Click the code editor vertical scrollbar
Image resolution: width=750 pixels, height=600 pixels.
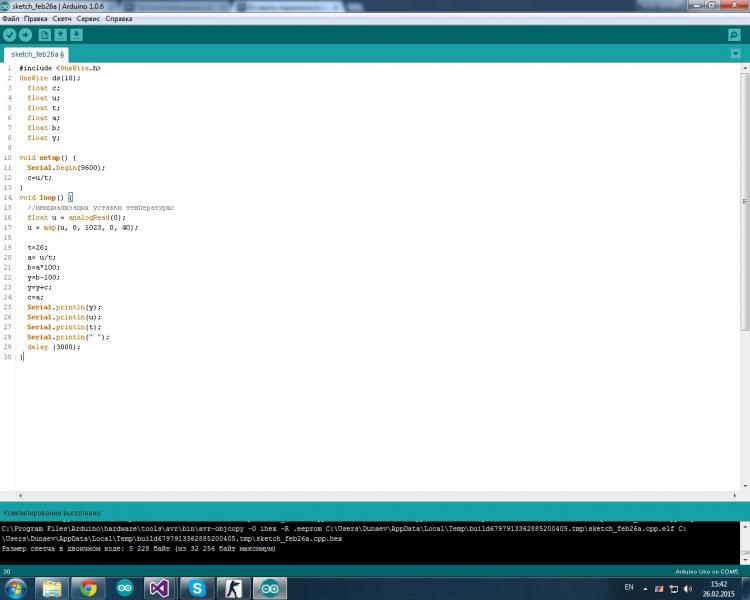point(743,200)
